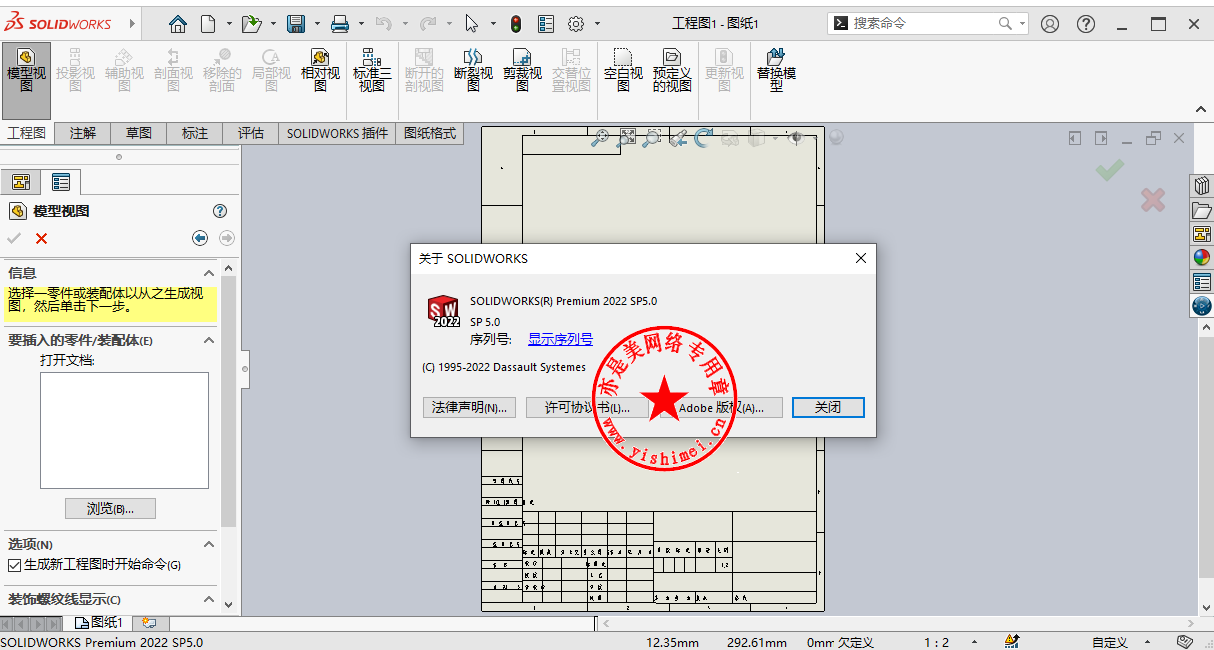Switch to 图纸格式 tab
The height and width of the screenshot is (650, 1214).
point(430,133)
